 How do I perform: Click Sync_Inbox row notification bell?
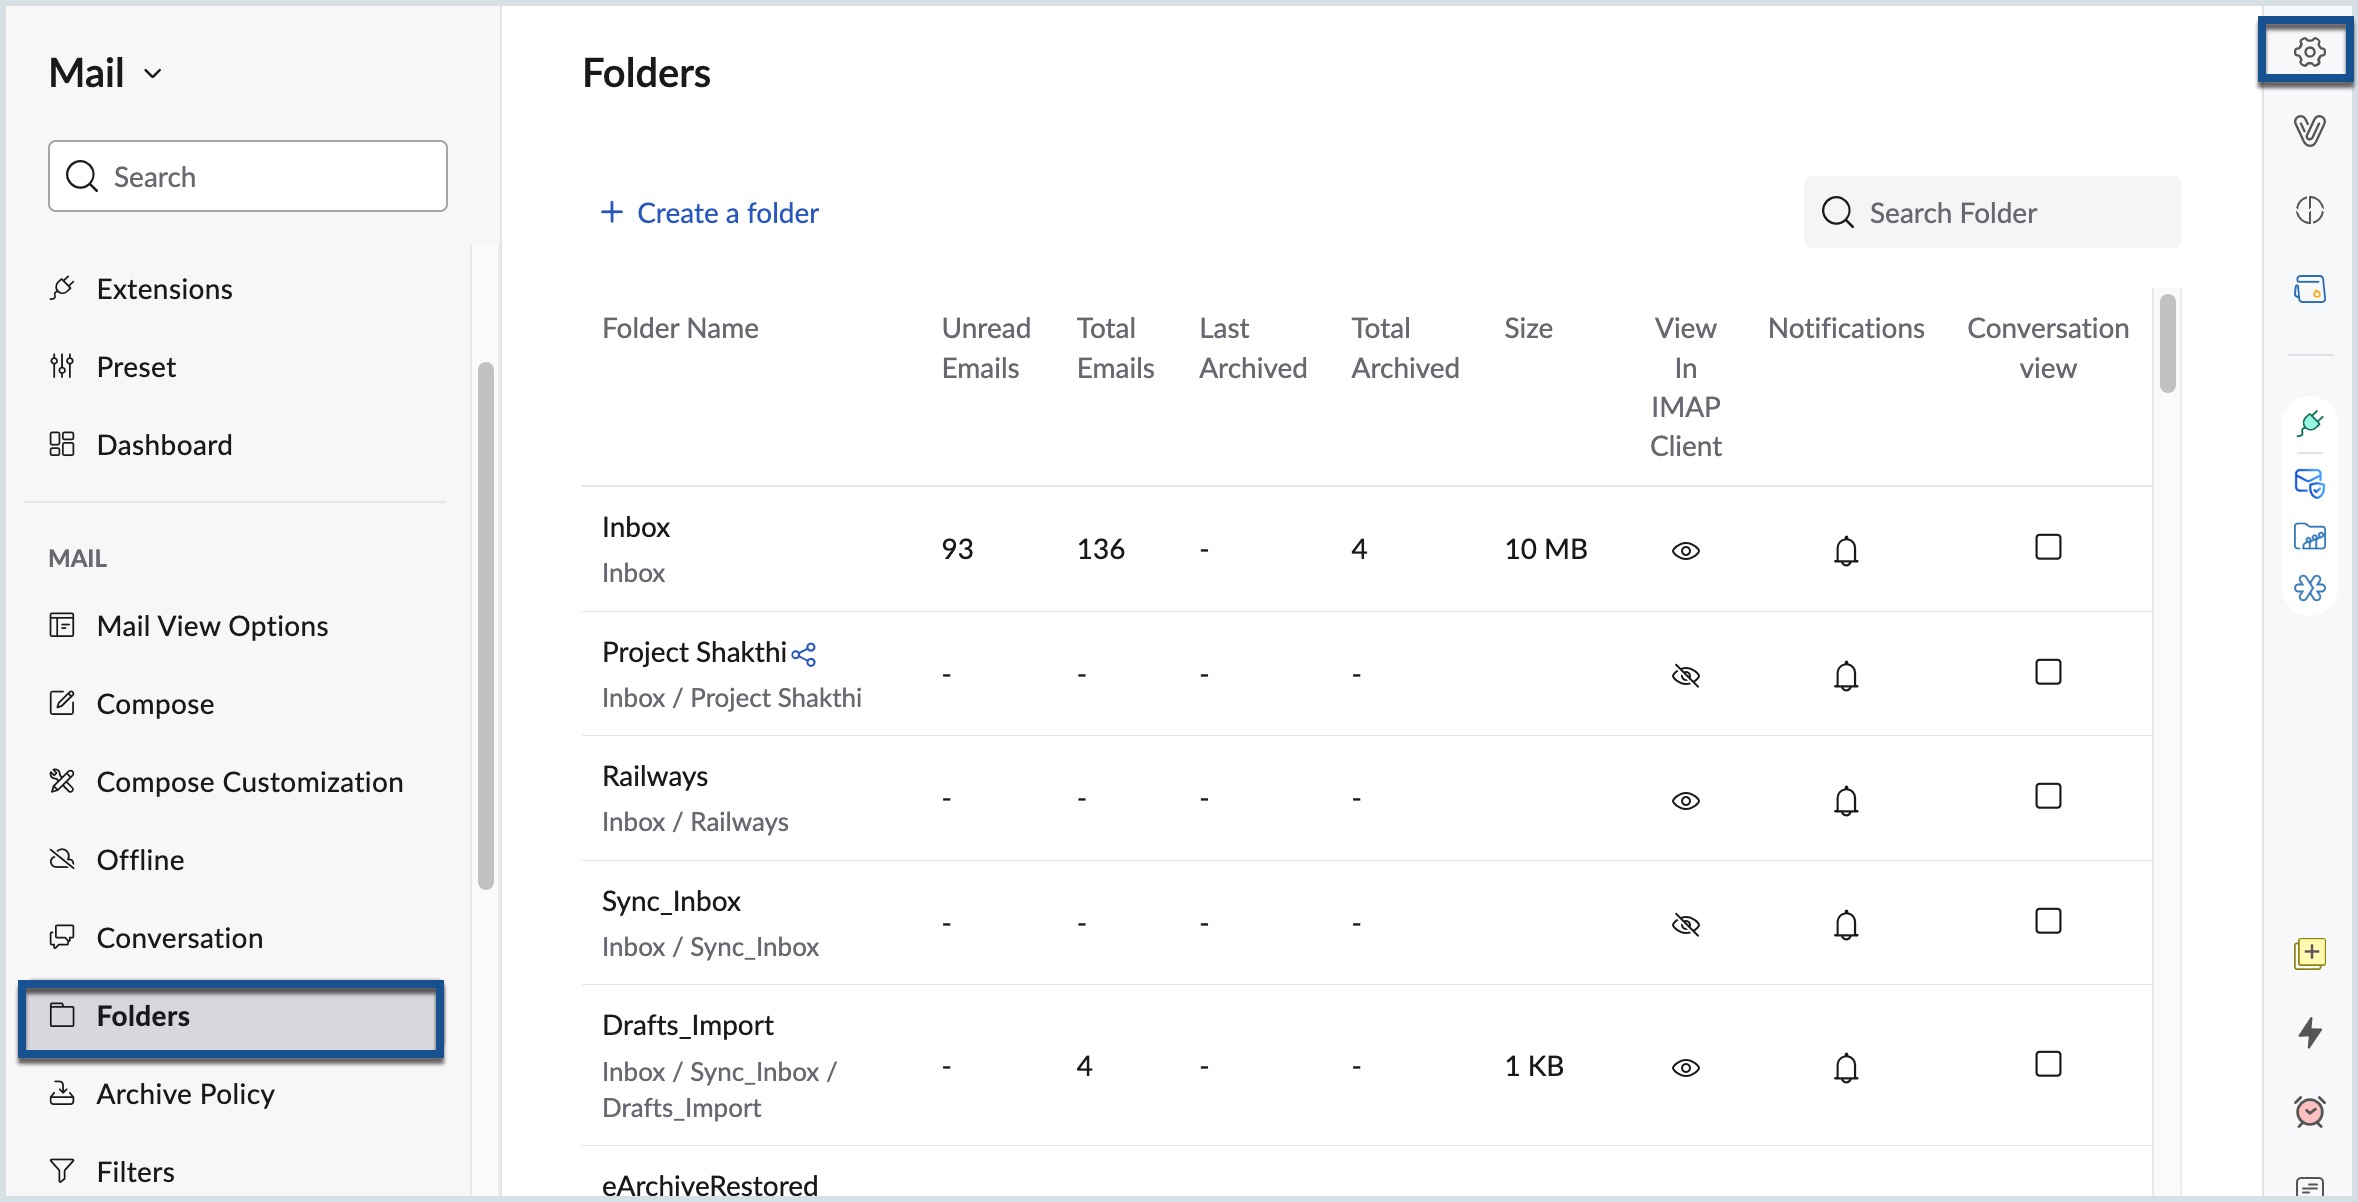[x=1846, y=925]
